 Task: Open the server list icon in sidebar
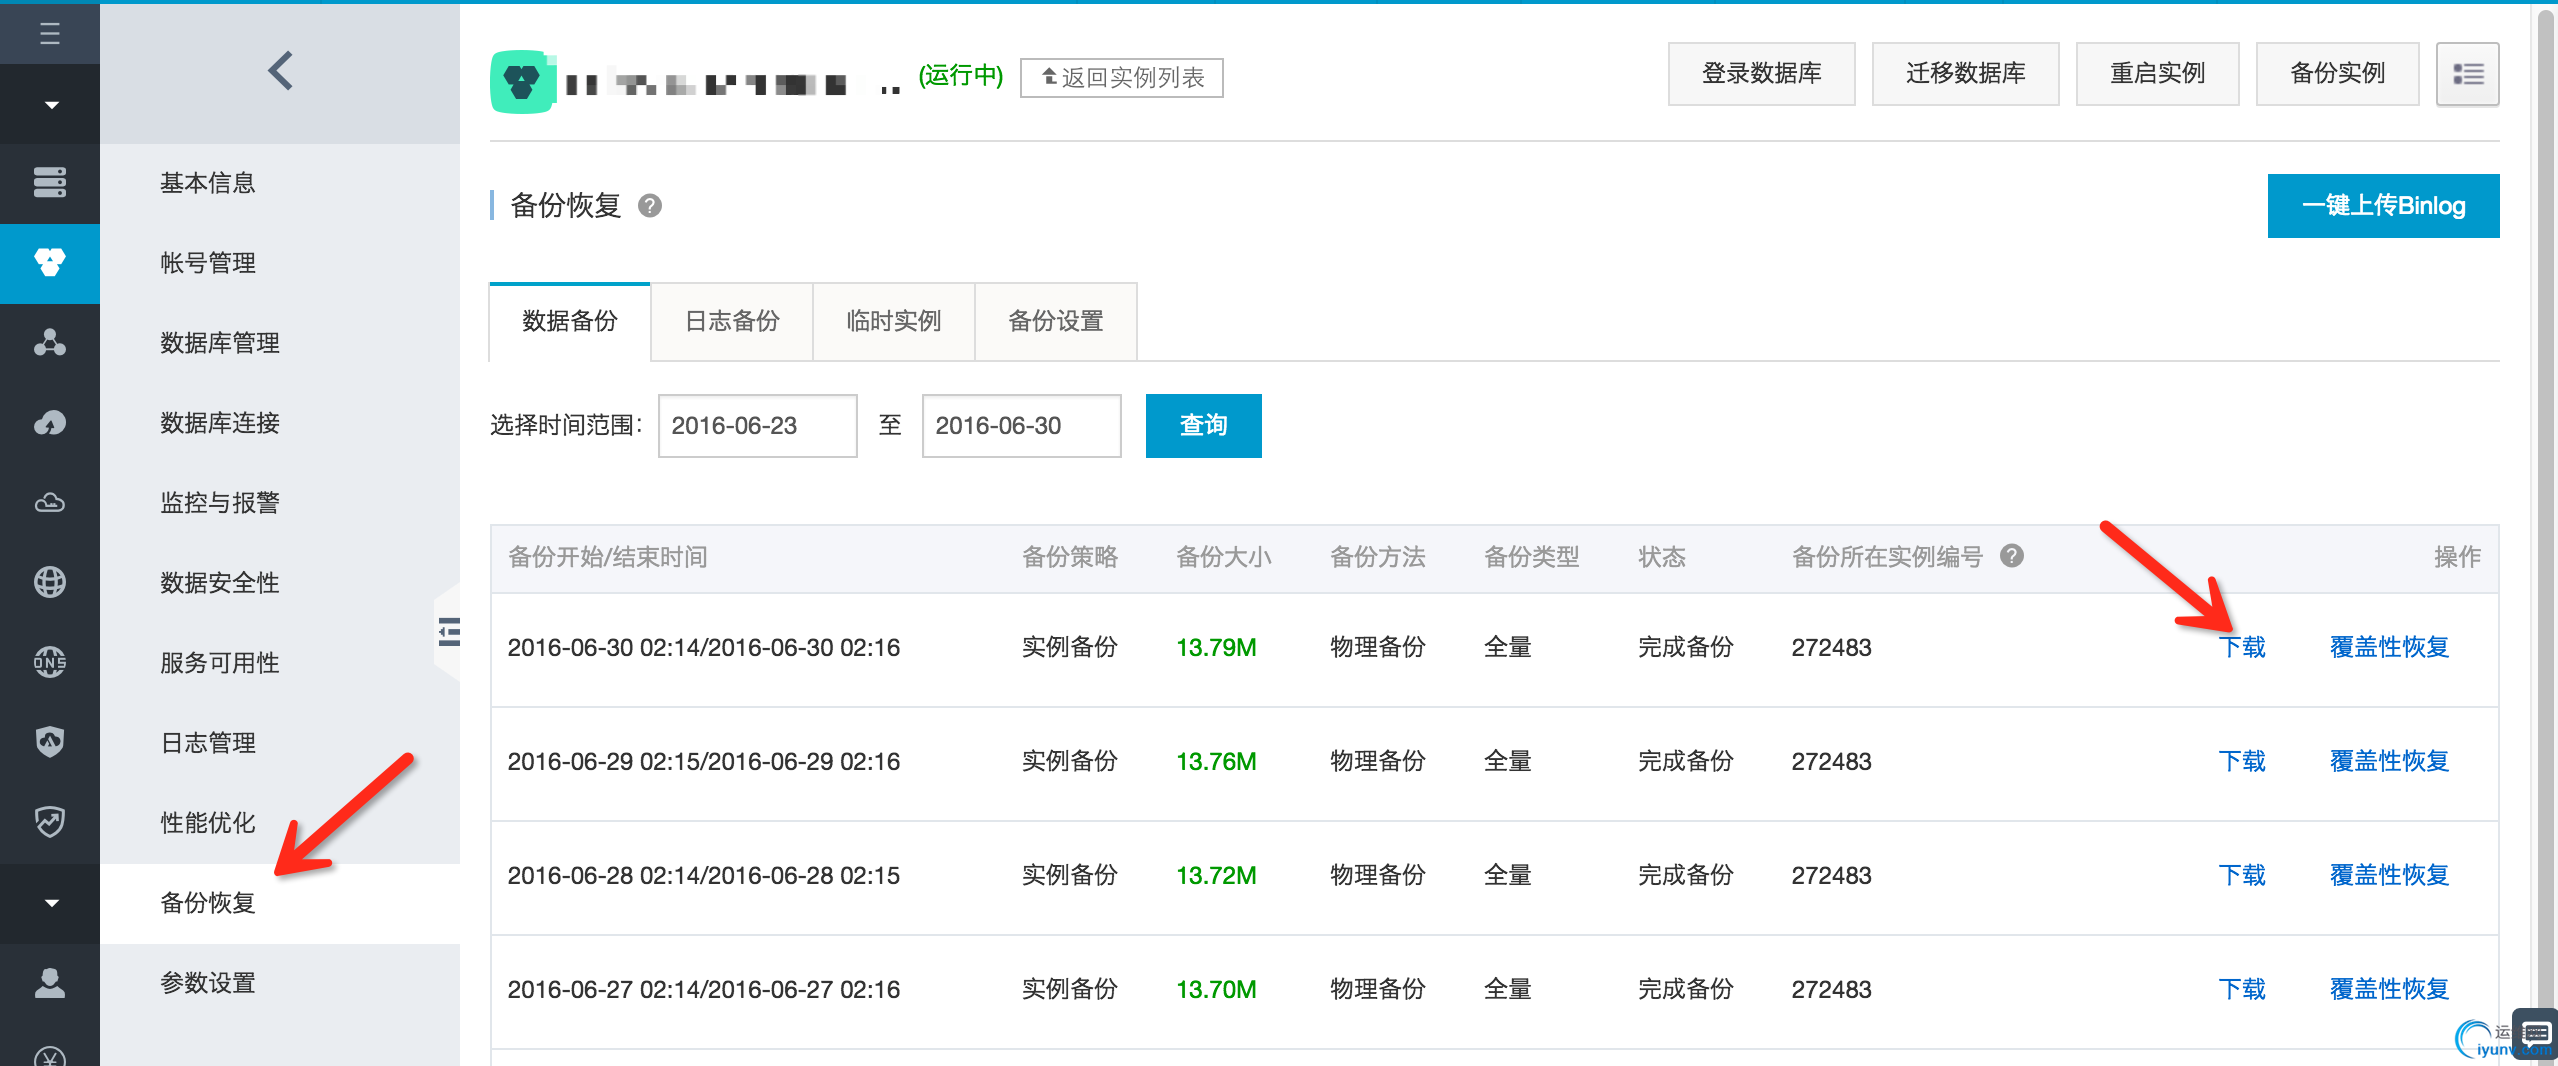tap(50, 182)
